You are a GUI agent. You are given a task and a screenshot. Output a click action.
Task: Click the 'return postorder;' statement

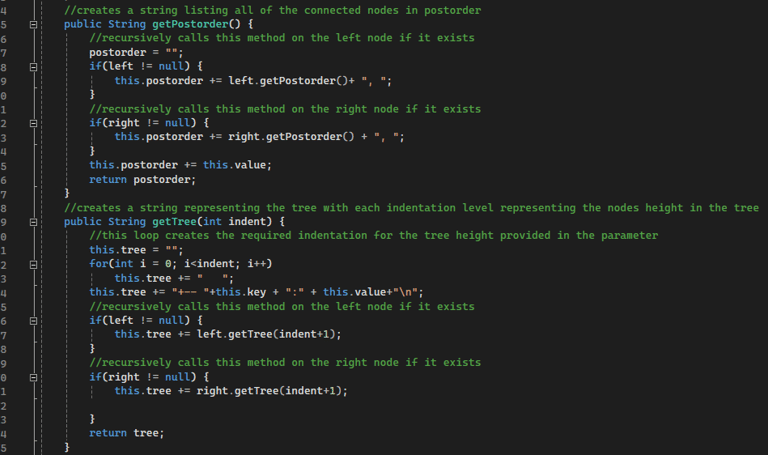click(x=143, y=180)
